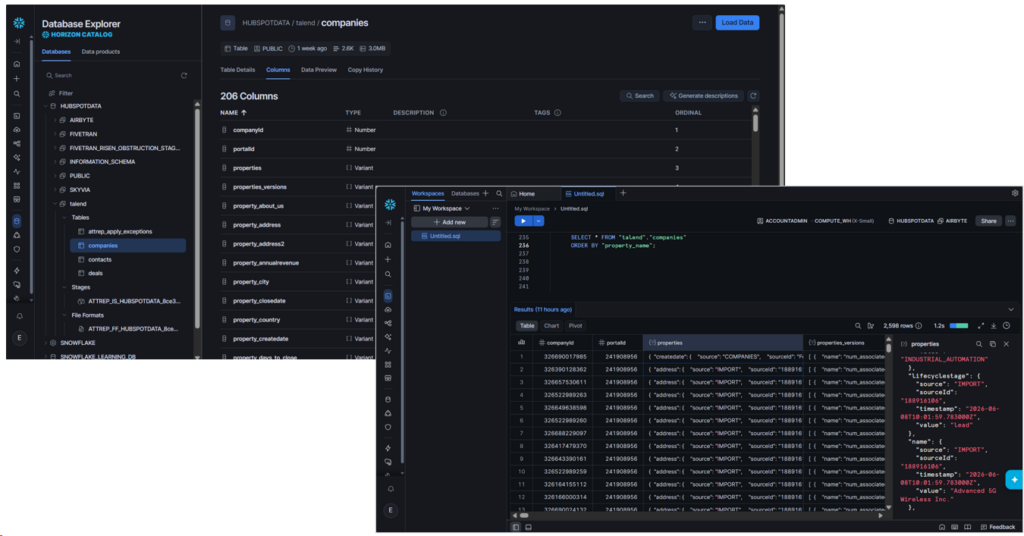Click the Load Data button
The image size is (1024, 536).
coord(737,23)
